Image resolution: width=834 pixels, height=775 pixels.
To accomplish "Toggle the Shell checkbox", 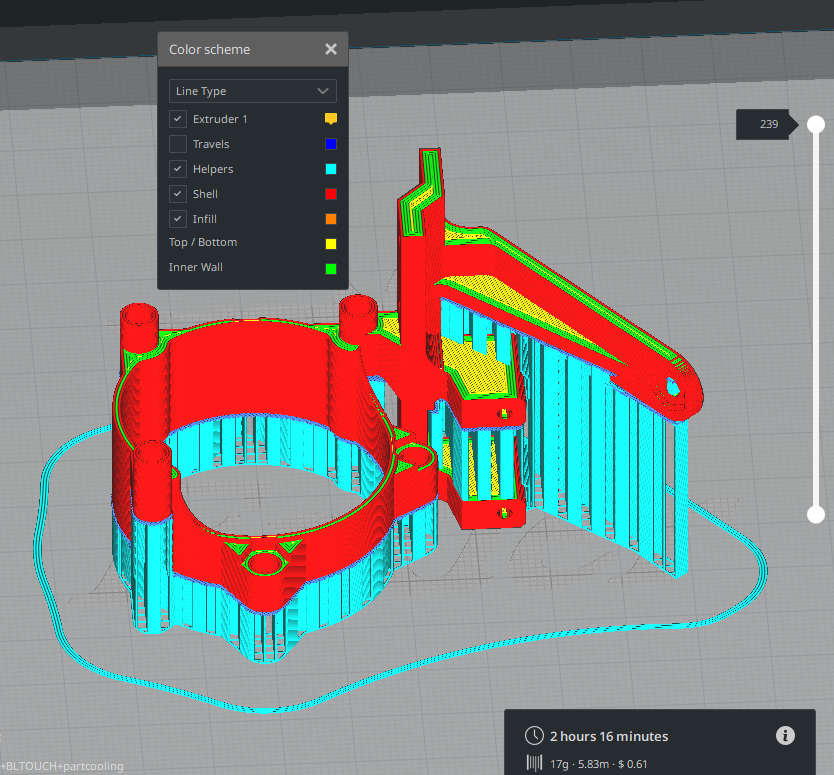I will pos(178,194).
